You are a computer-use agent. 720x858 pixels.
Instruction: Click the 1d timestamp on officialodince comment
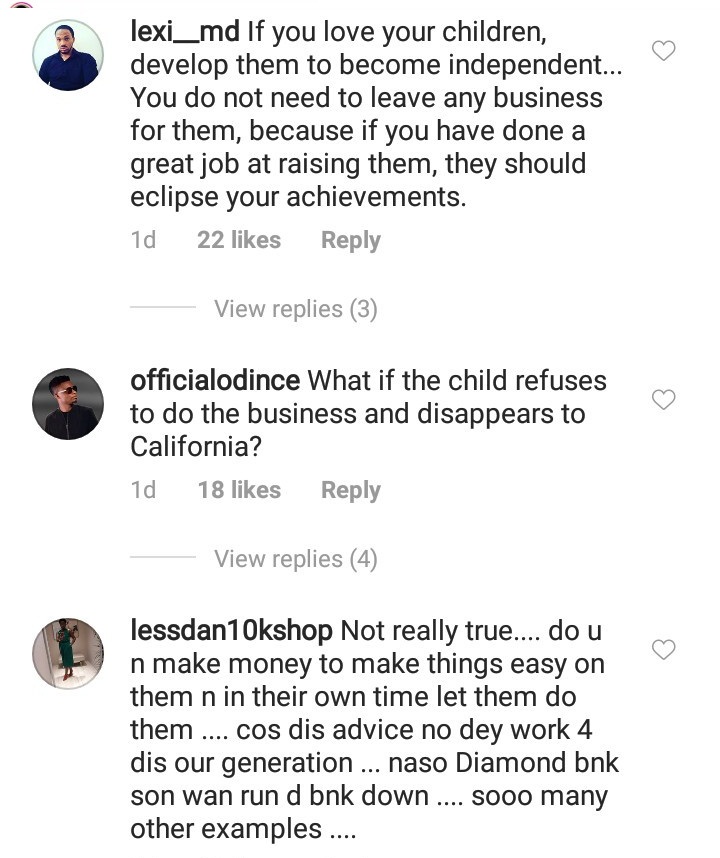(x=143, y=490)
